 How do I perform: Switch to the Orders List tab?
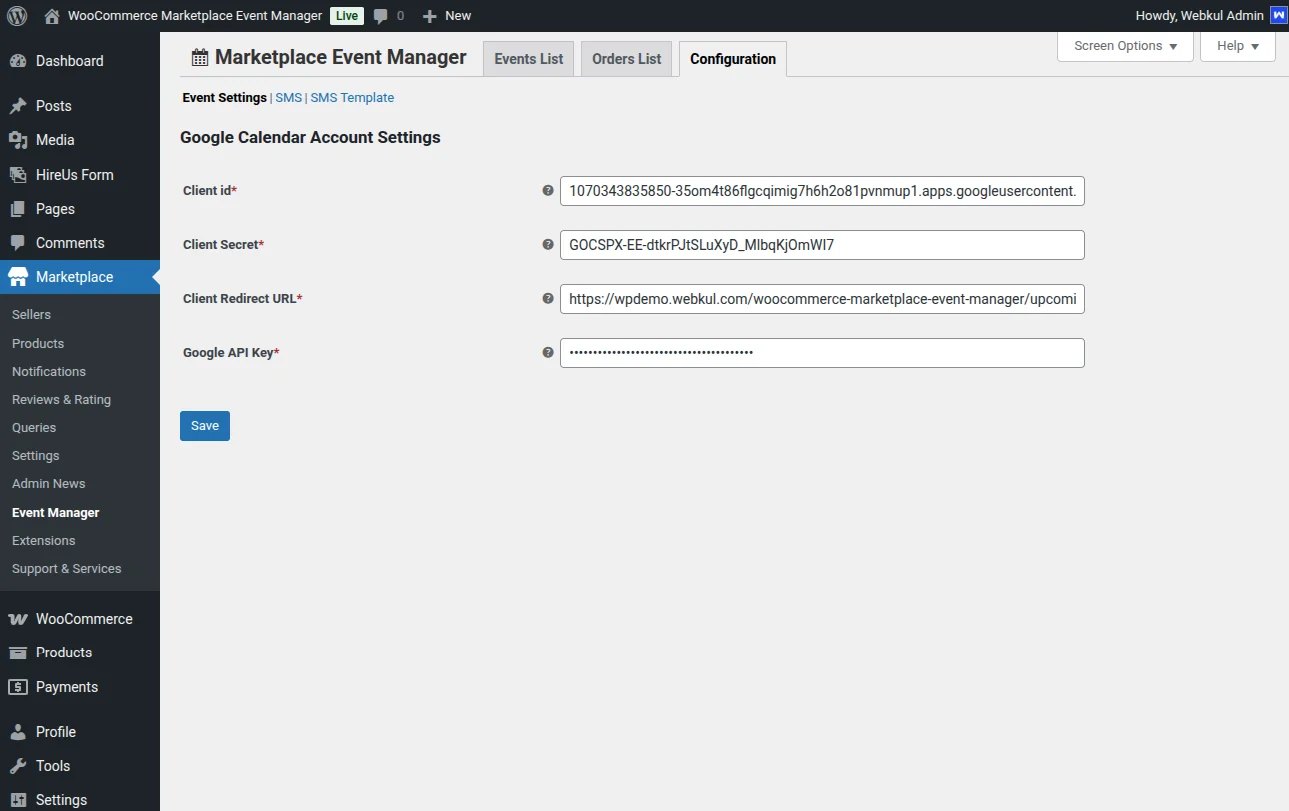click(626, 58)
